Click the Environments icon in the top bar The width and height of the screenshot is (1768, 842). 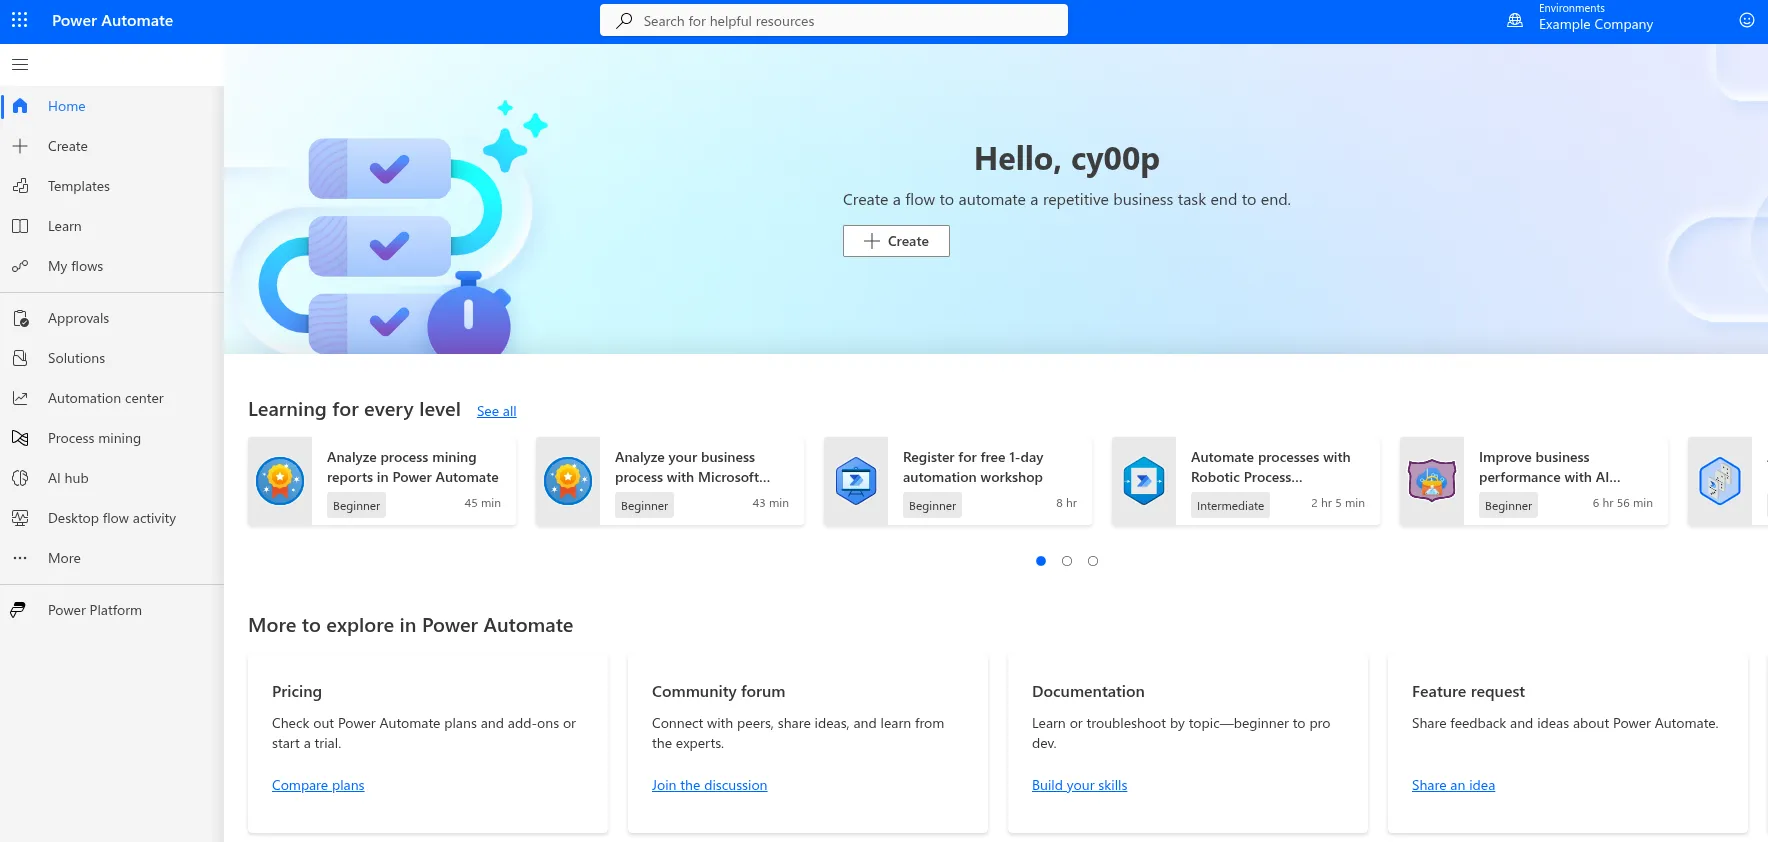(1515, 20)
